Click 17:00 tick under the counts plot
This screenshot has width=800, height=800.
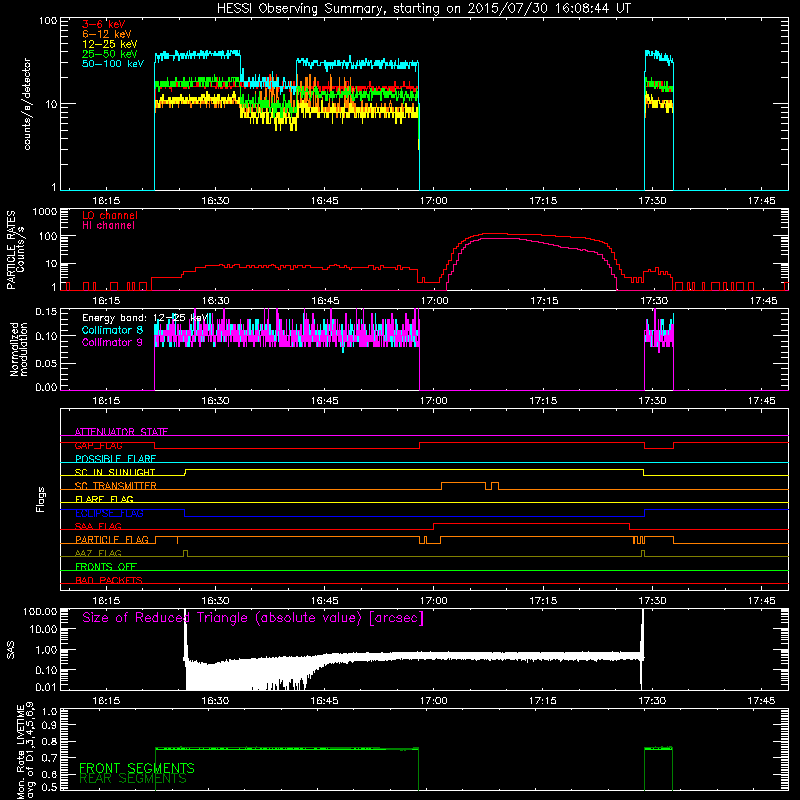(433, 201)
